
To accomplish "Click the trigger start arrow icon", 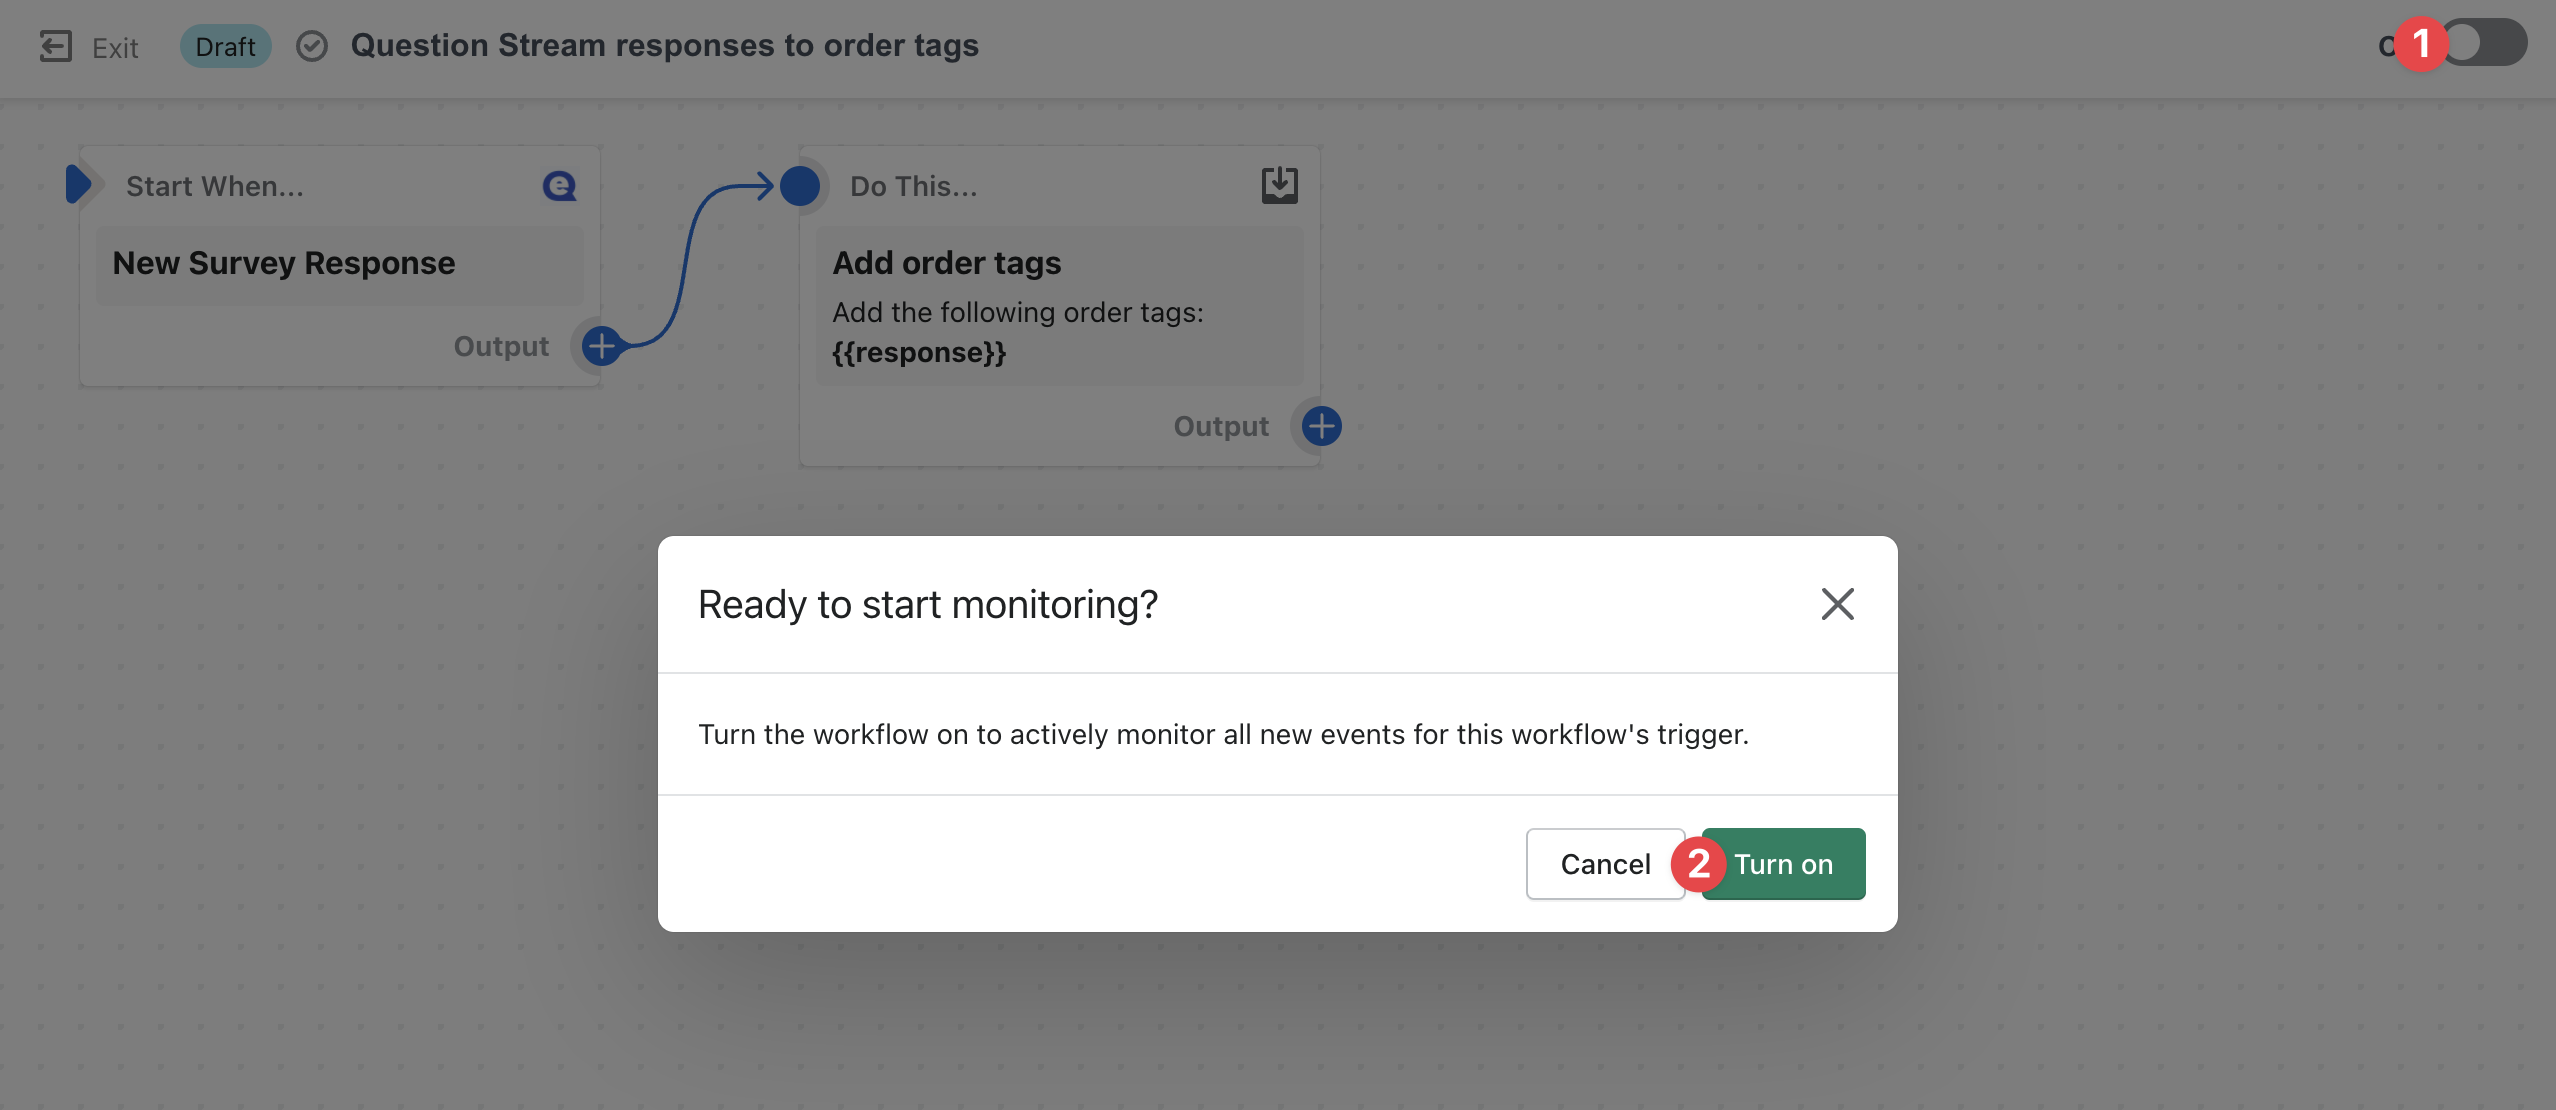I will click(78, 185).
